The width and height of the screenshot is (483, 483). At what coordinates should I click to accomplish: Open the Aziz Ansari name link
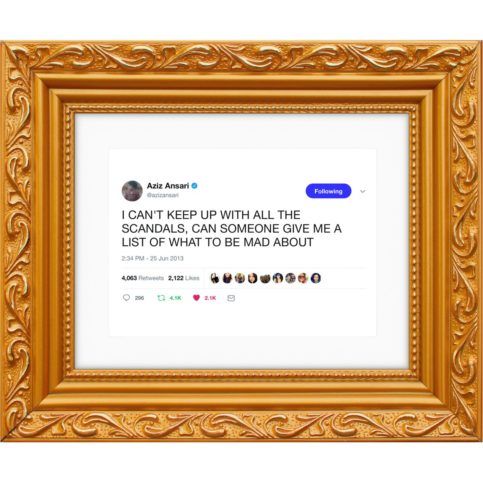point(168,186)
